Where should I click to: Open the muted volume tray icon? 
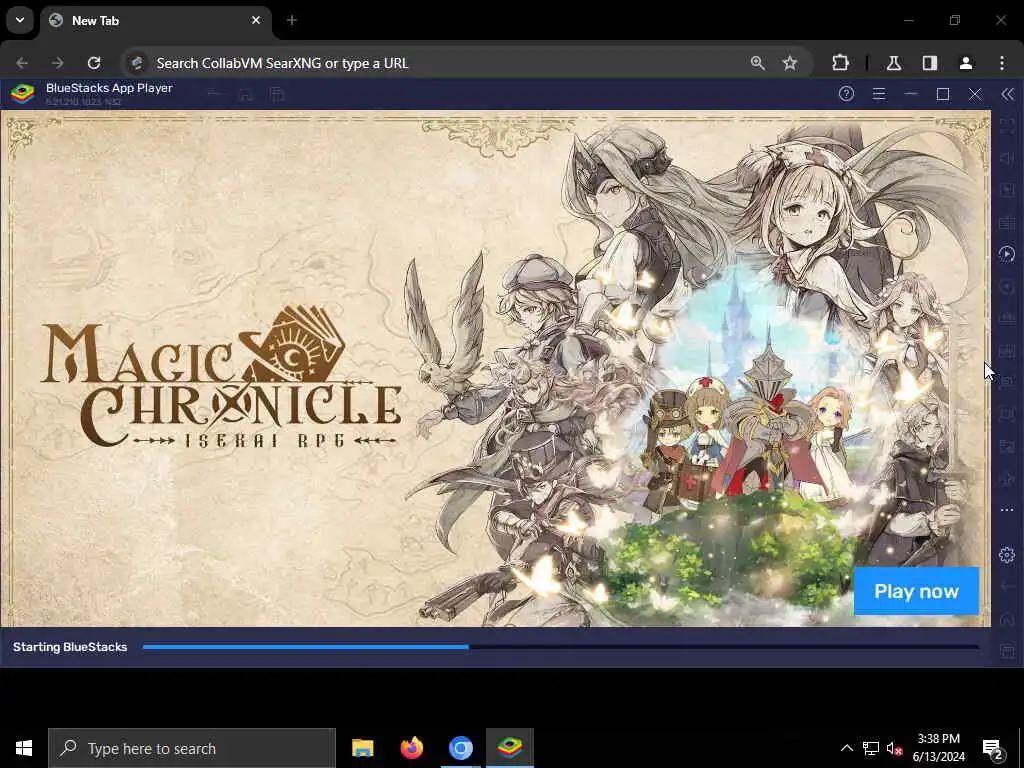coord(894,748)
